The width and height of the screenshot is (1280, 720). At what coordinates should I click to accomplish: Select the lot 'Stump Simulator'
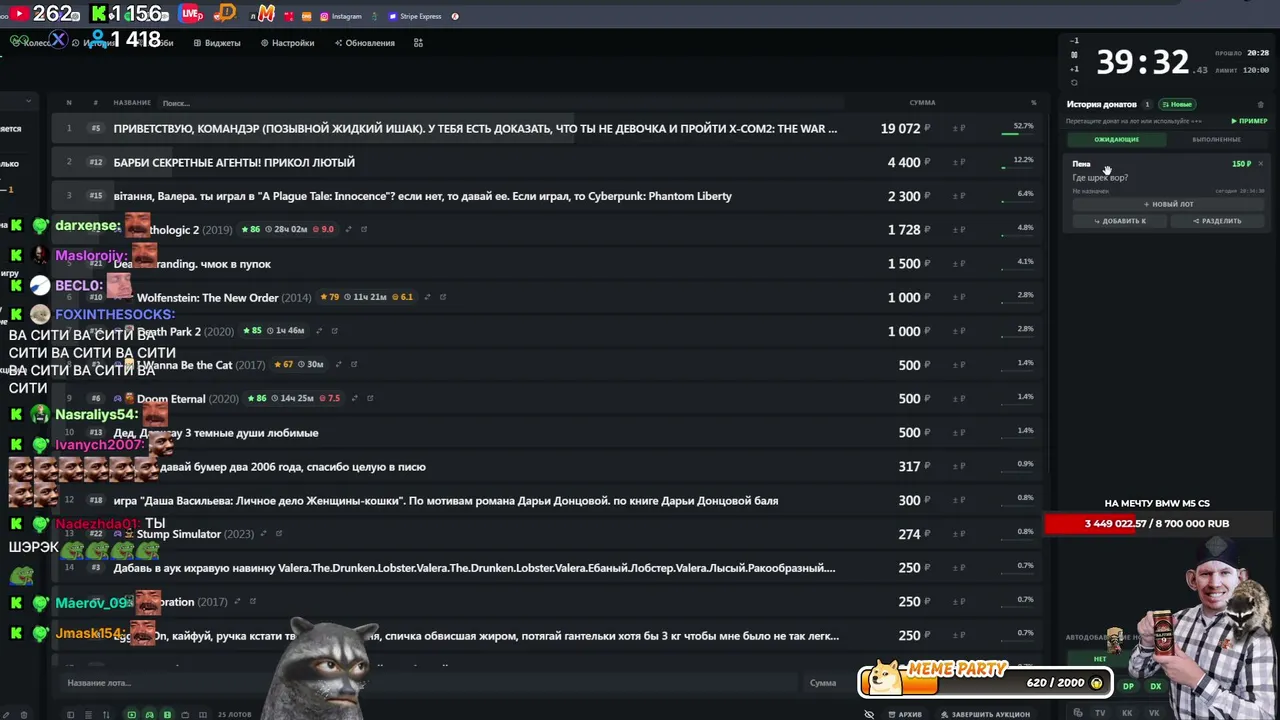[547, 534]
